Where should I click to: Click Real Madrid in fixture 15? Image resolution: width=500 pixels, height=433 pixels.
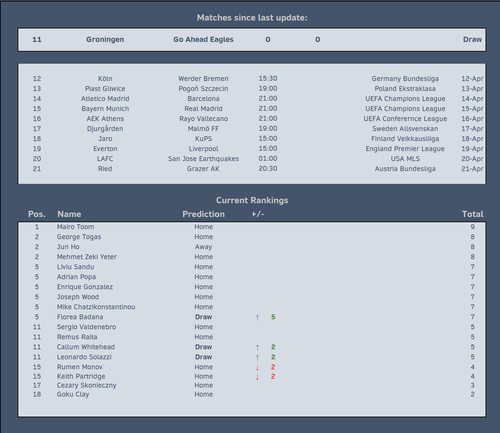(203, 109)
